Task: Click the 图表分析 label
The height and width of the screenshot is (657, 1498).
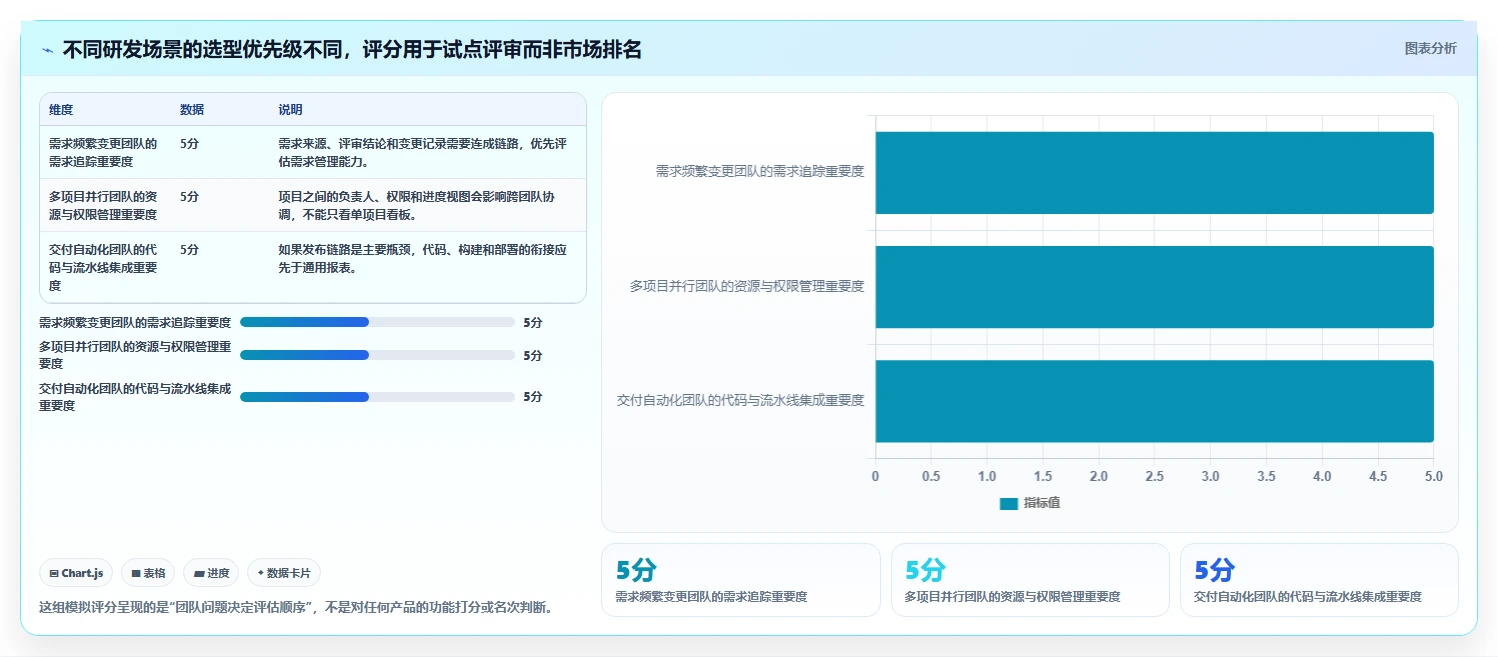Action: tap(1430, 48)
